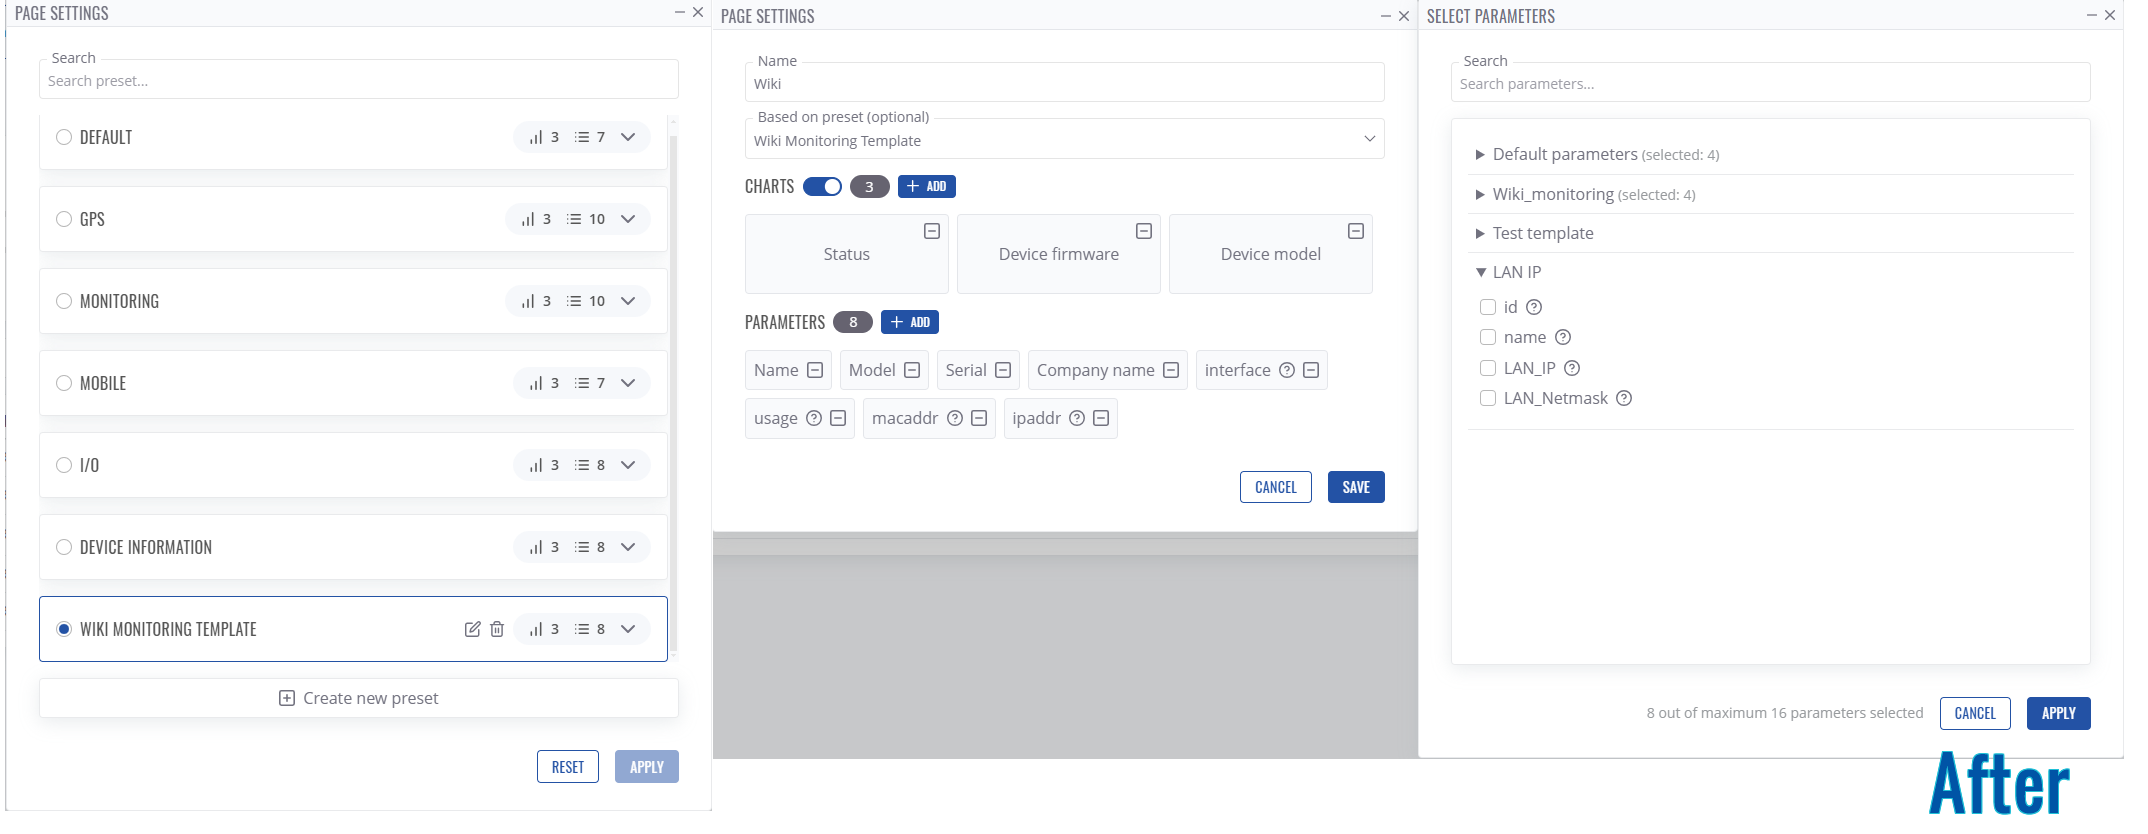
Task: Collapse the LAN IP parameter group
Action: (1481, 272)
